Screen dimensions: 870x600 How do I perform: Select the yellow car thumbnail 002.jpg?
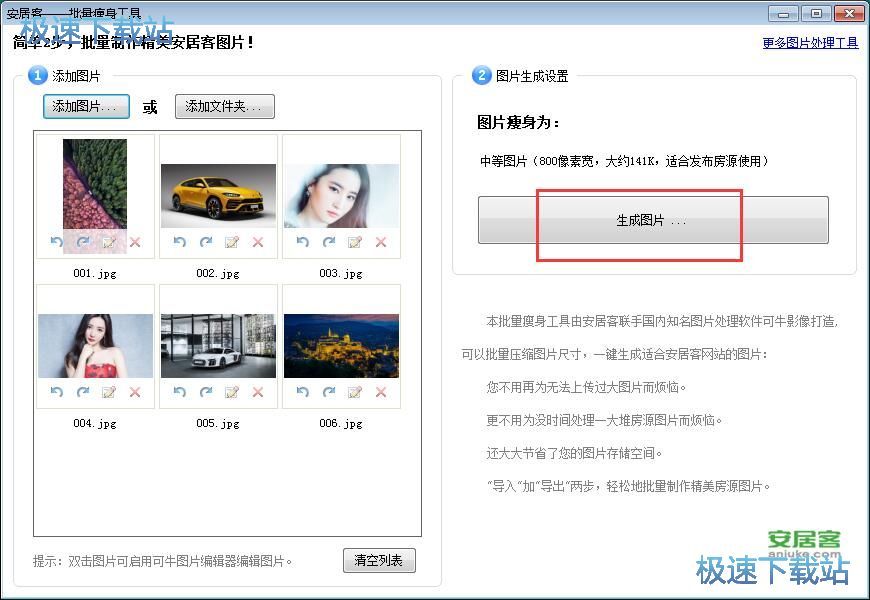tap(218, 196)
